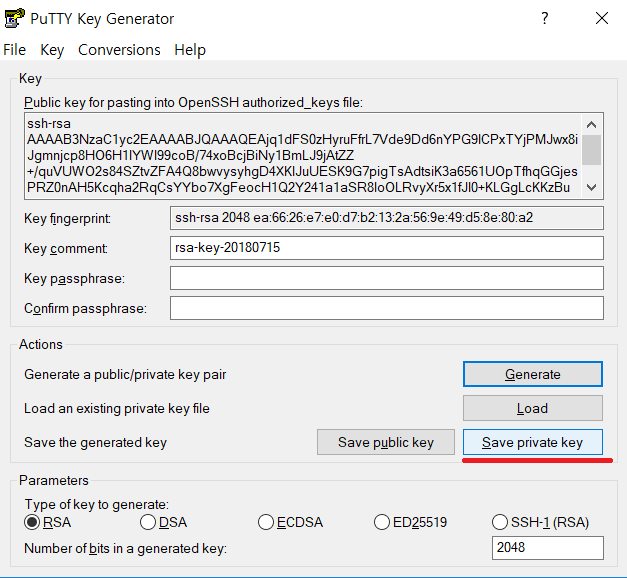The width and height of the screenshot is (627, 578).
Task: Click 'Type of key to generate:' label
Action: (x=97, y=504)
